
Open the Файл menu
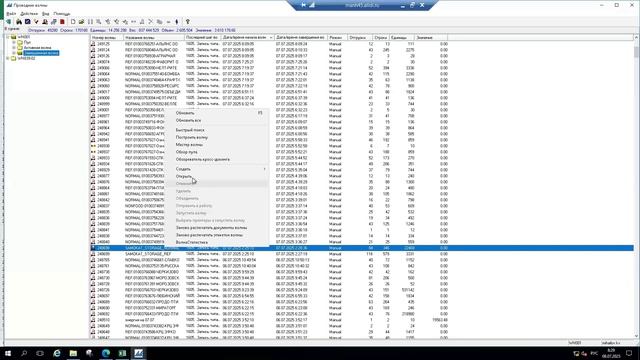pyautogui.click(x=11, y=13)
